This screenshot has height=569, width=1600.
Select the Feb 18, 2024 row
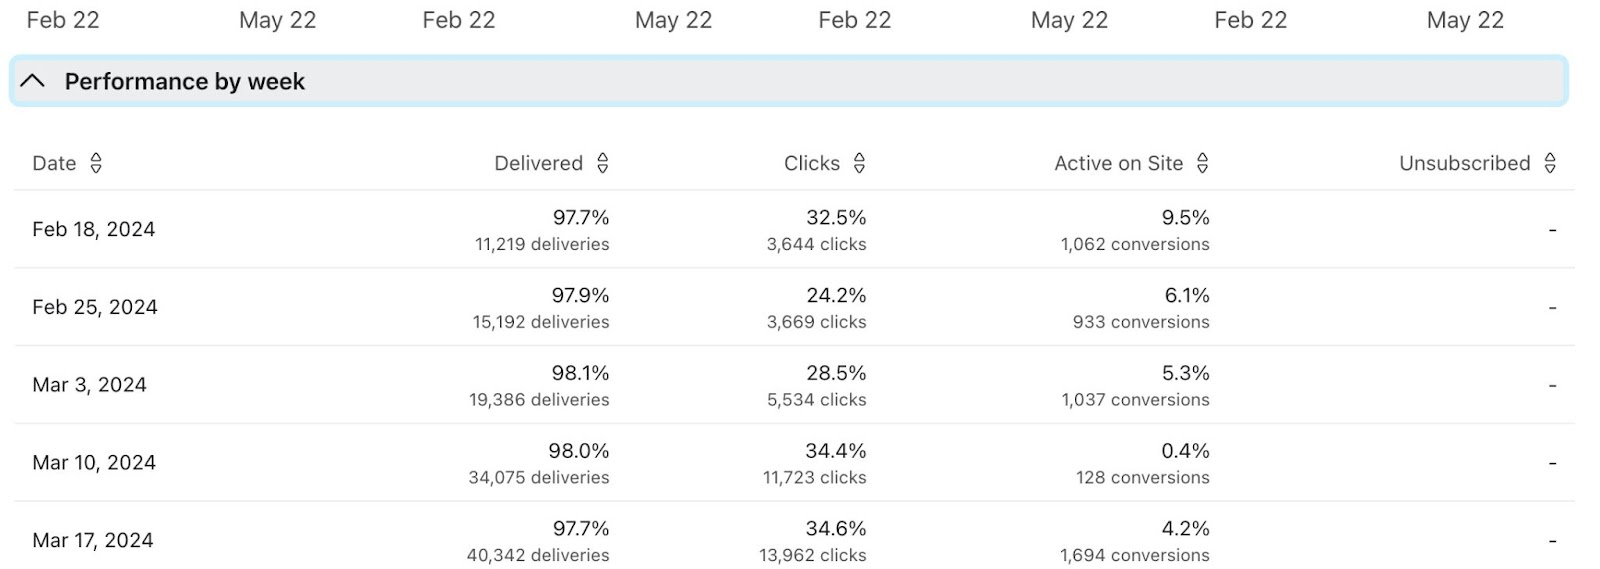(x=94, y=229)
